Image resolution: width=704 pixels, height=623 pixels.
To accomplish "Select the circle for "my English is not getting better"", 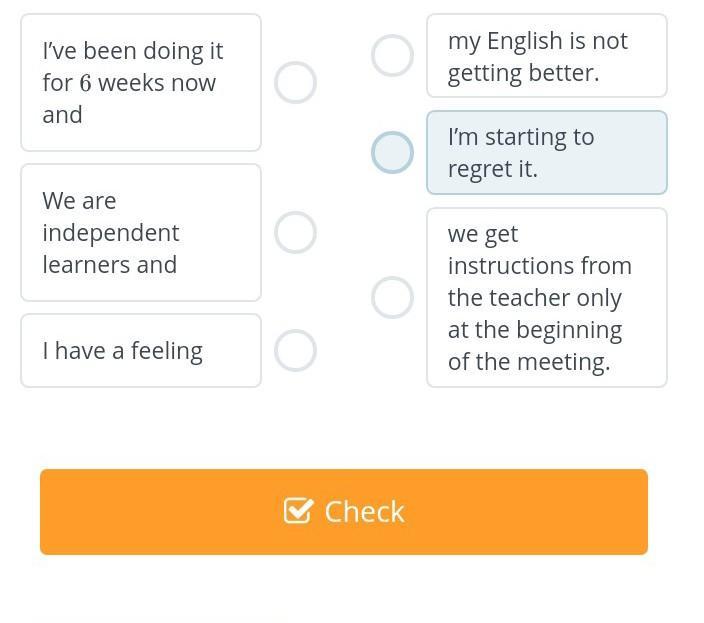I will [392, 56].
